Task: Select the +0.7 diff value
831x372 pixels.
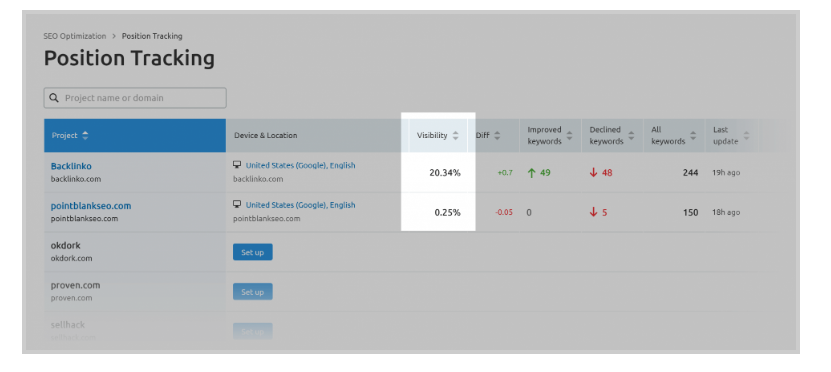Action: pos(505,173)
